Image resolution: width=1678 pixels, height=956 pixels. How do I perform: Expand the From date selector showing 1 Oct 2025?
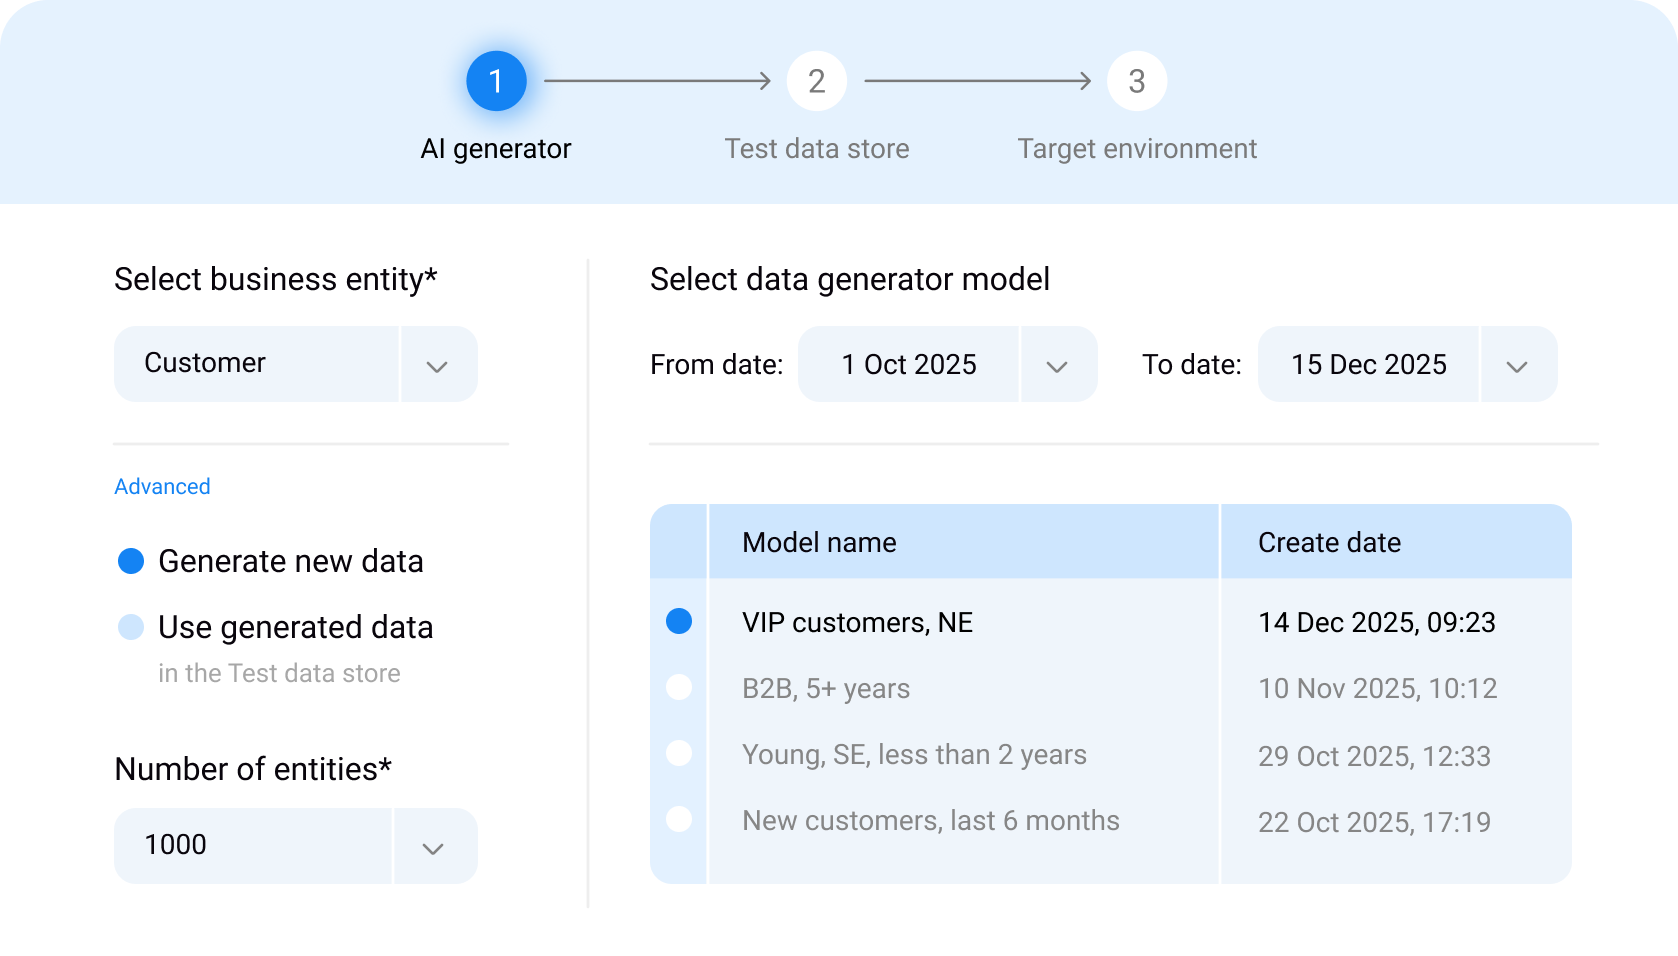[x=1058, y=364]
